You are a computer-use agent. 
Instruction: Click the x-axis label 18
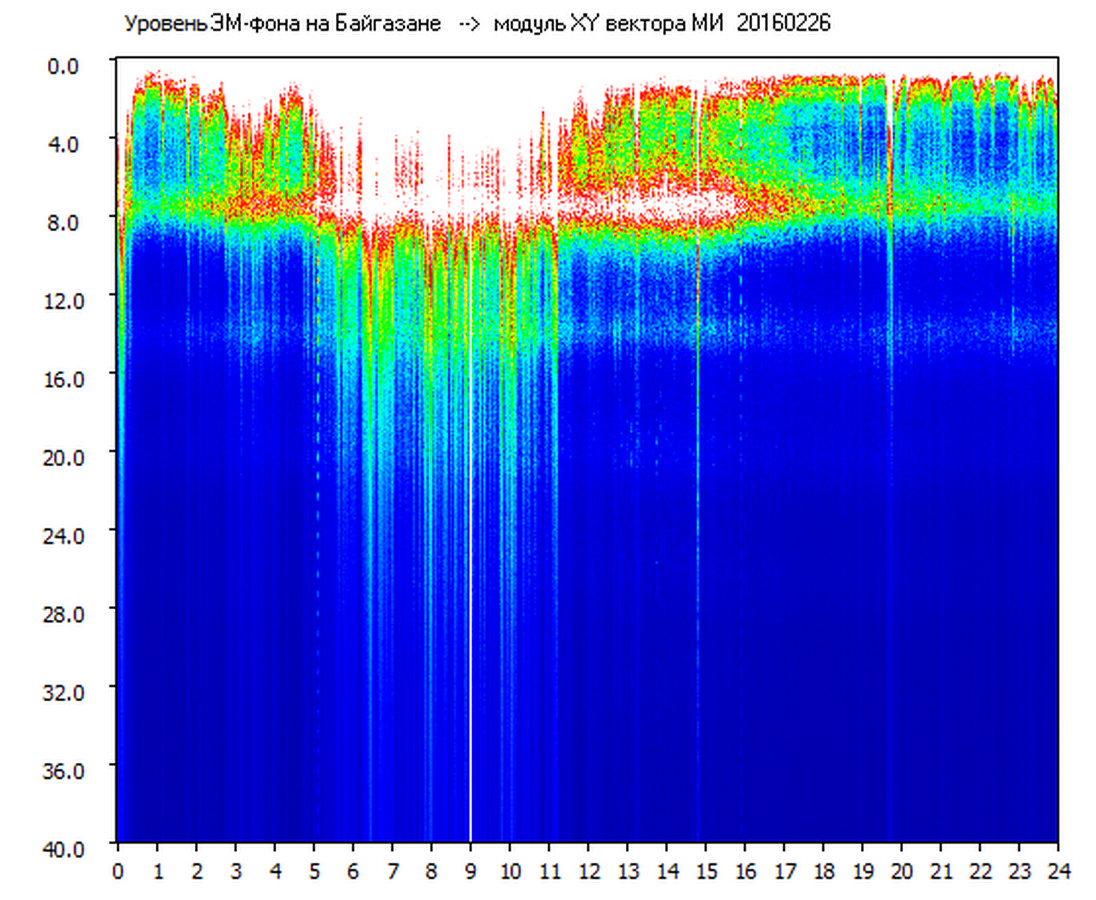click(x=824, y=871)
